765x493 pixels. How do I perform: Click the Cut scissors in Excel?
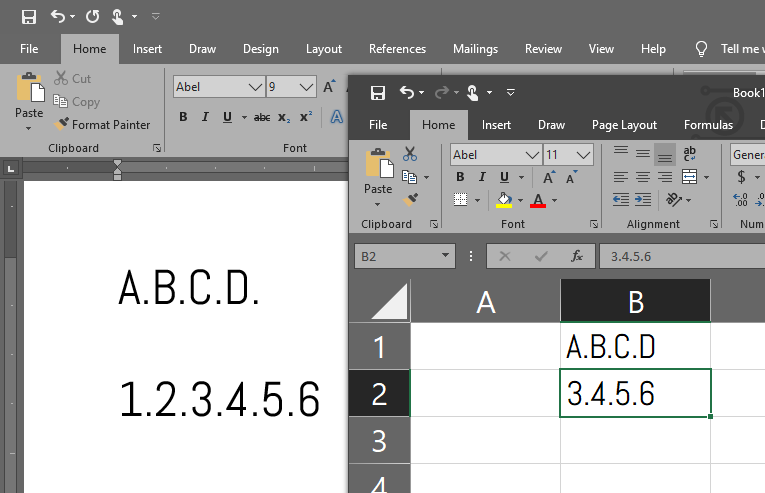tap(410, 154)
